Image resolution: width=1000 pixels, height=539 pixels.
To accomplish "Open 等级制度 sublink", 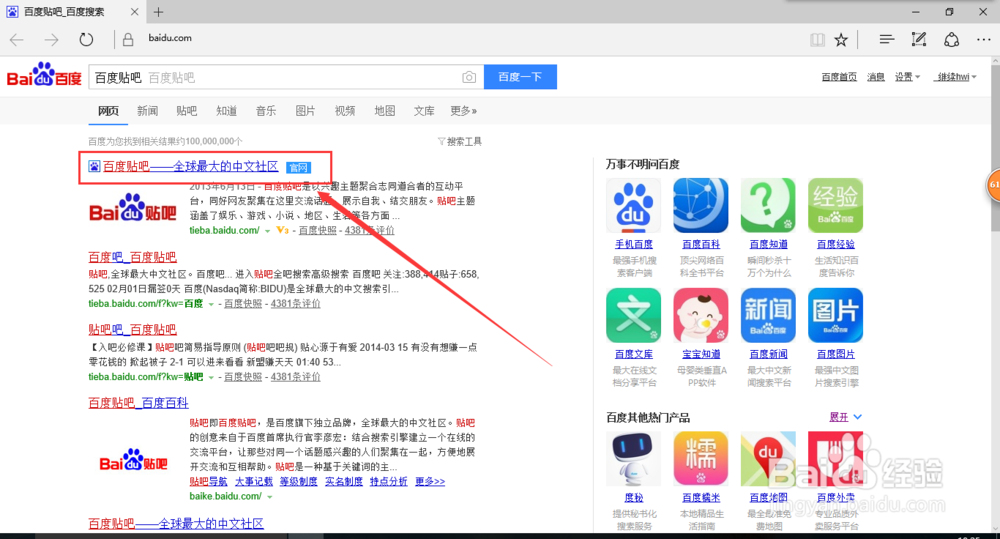I will 298,482.
